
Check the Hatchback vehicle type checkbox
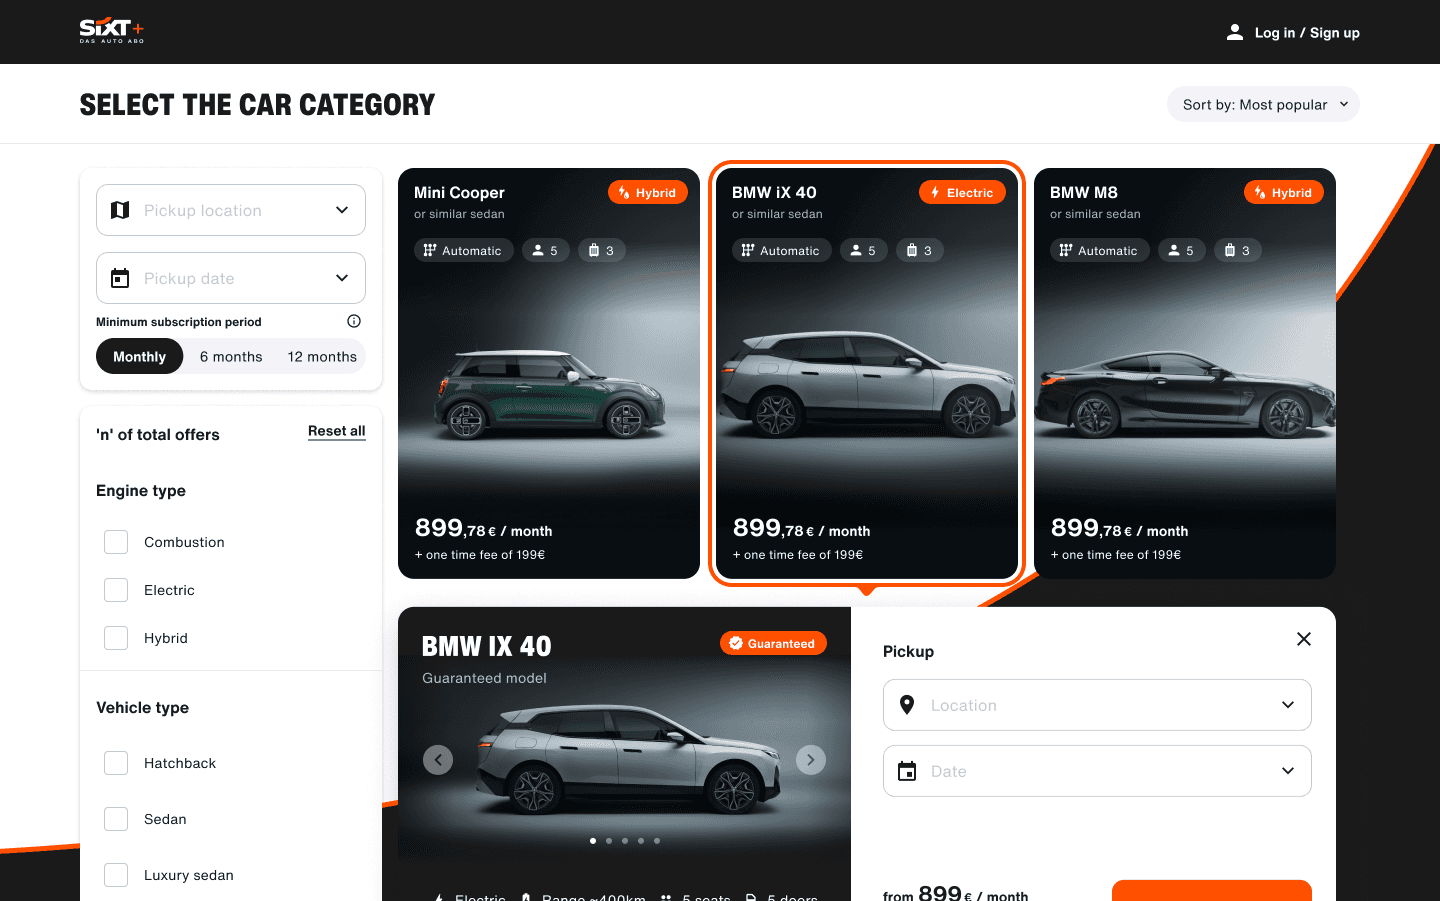point(116,763)
